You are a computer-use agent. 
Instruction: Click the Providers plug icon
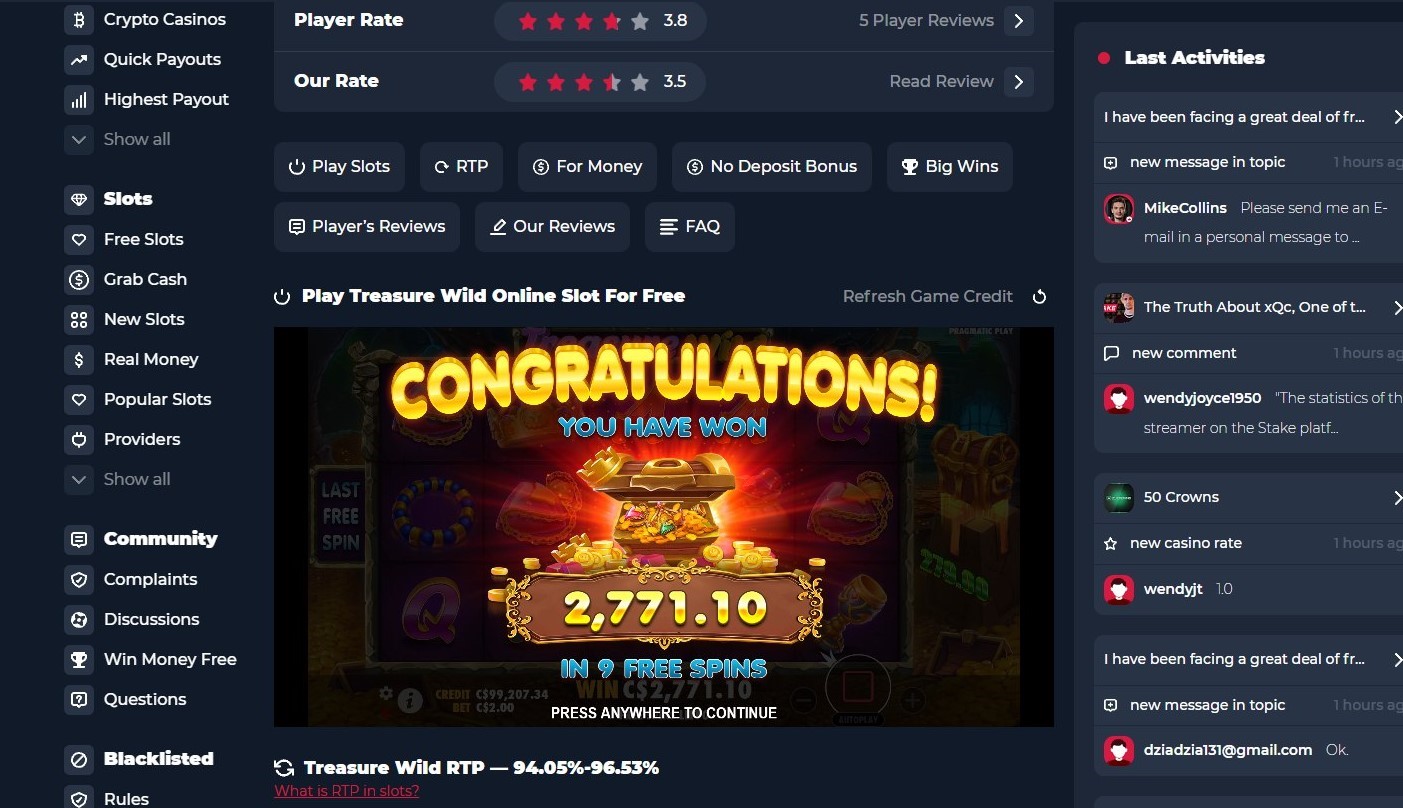click(x=79, y=439)
